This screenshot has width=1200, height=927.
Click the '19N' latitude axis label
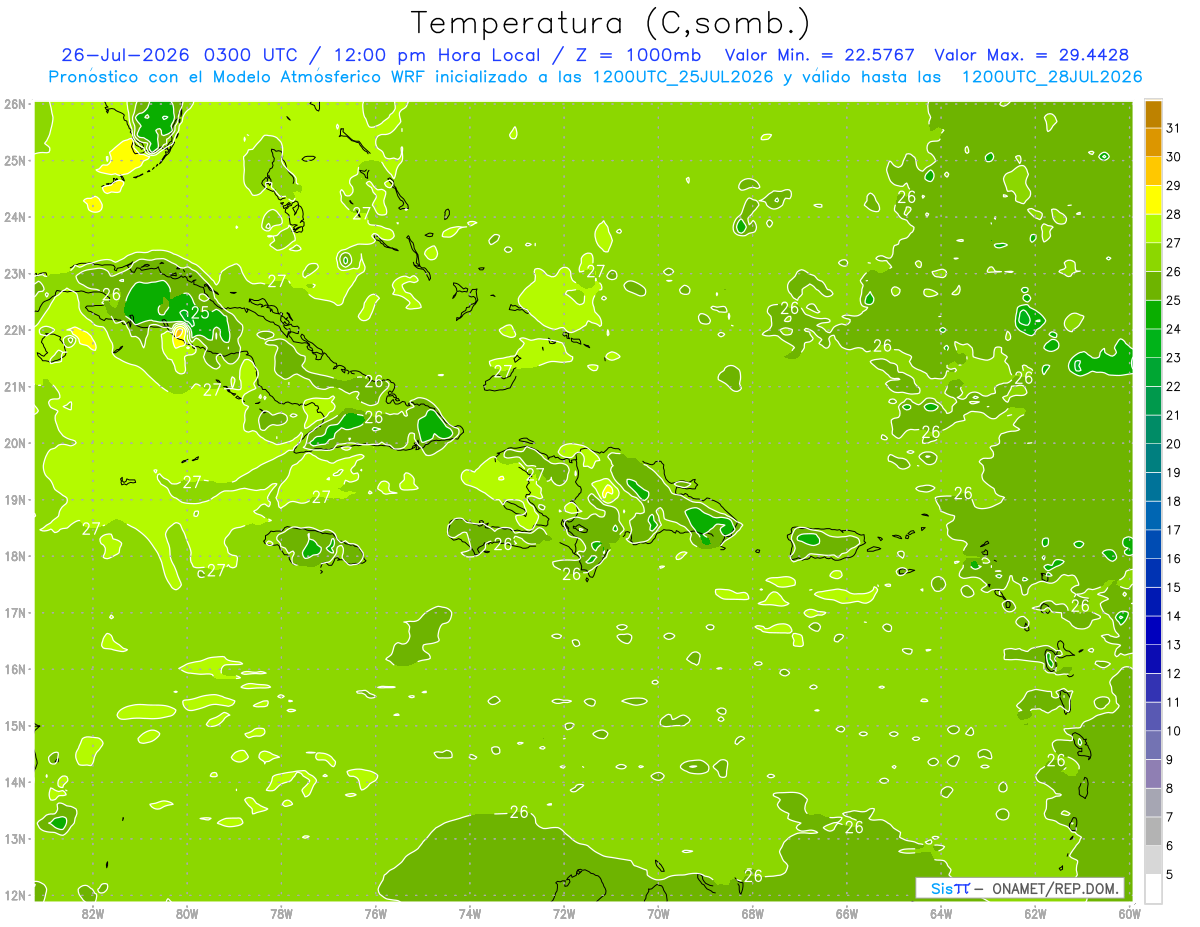(x=14, y=499)
